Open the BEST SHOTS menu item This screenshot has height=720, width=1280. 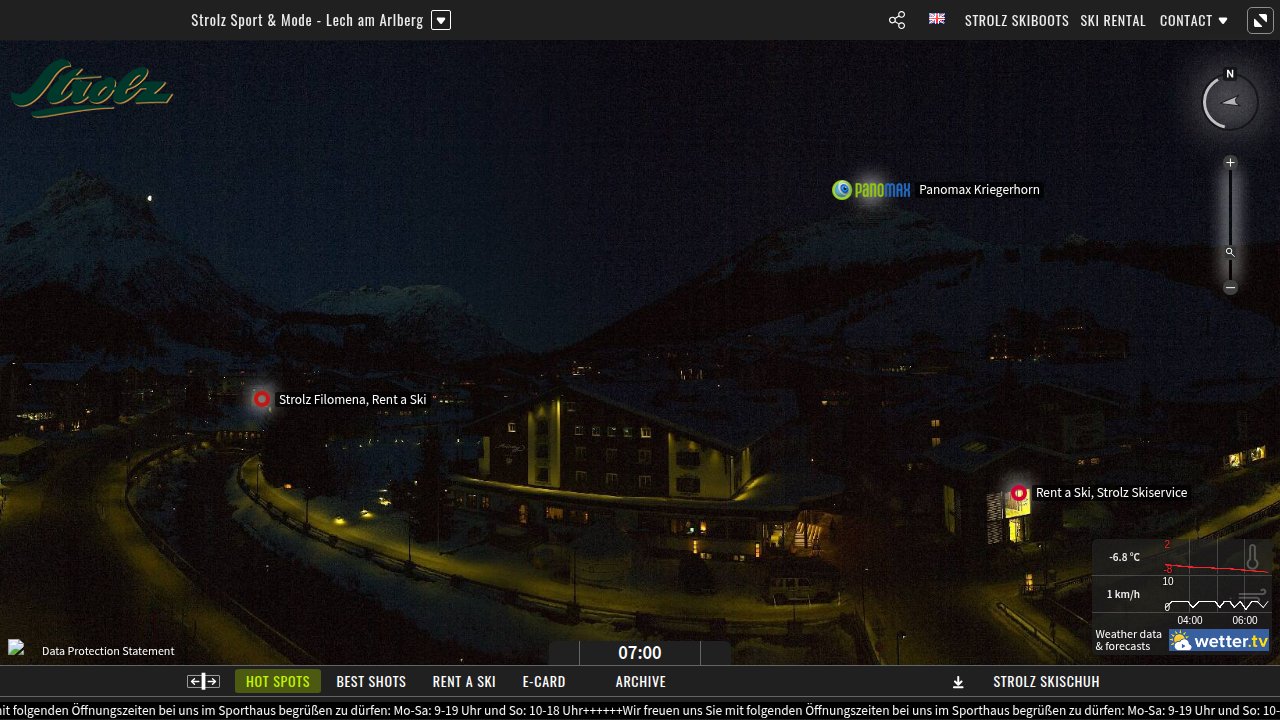coord(371,682)
